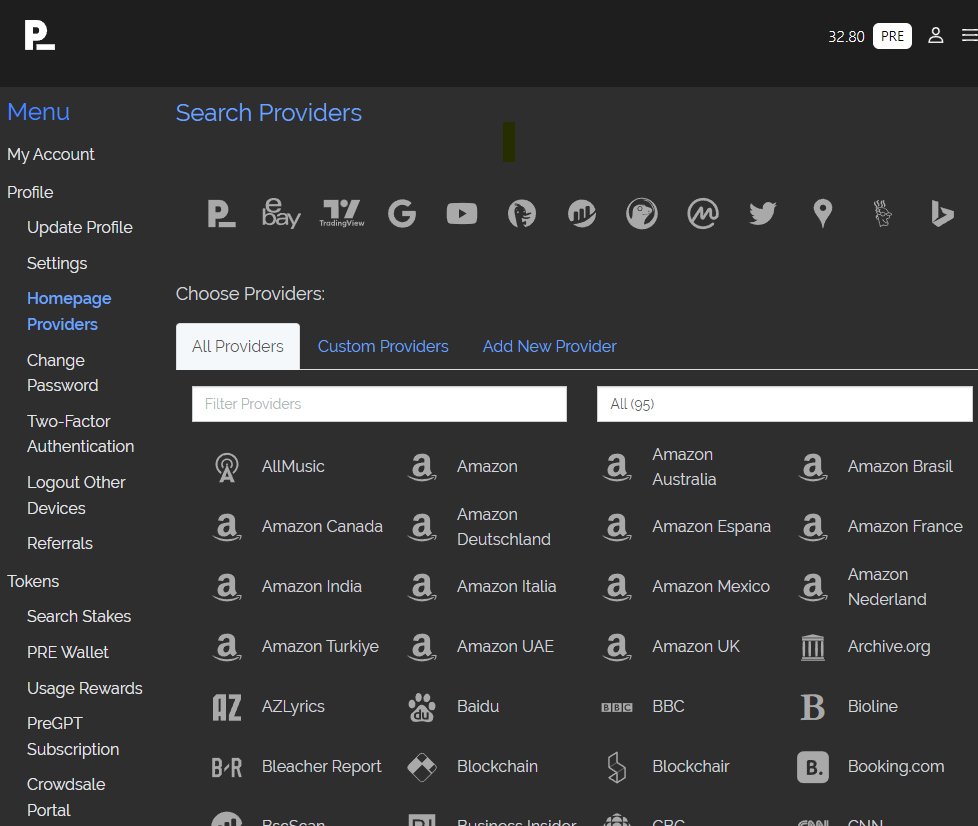Select the Amazon UAE provider label
The image size is (978, 826).
pyautogui.click(x=505, y=646)
